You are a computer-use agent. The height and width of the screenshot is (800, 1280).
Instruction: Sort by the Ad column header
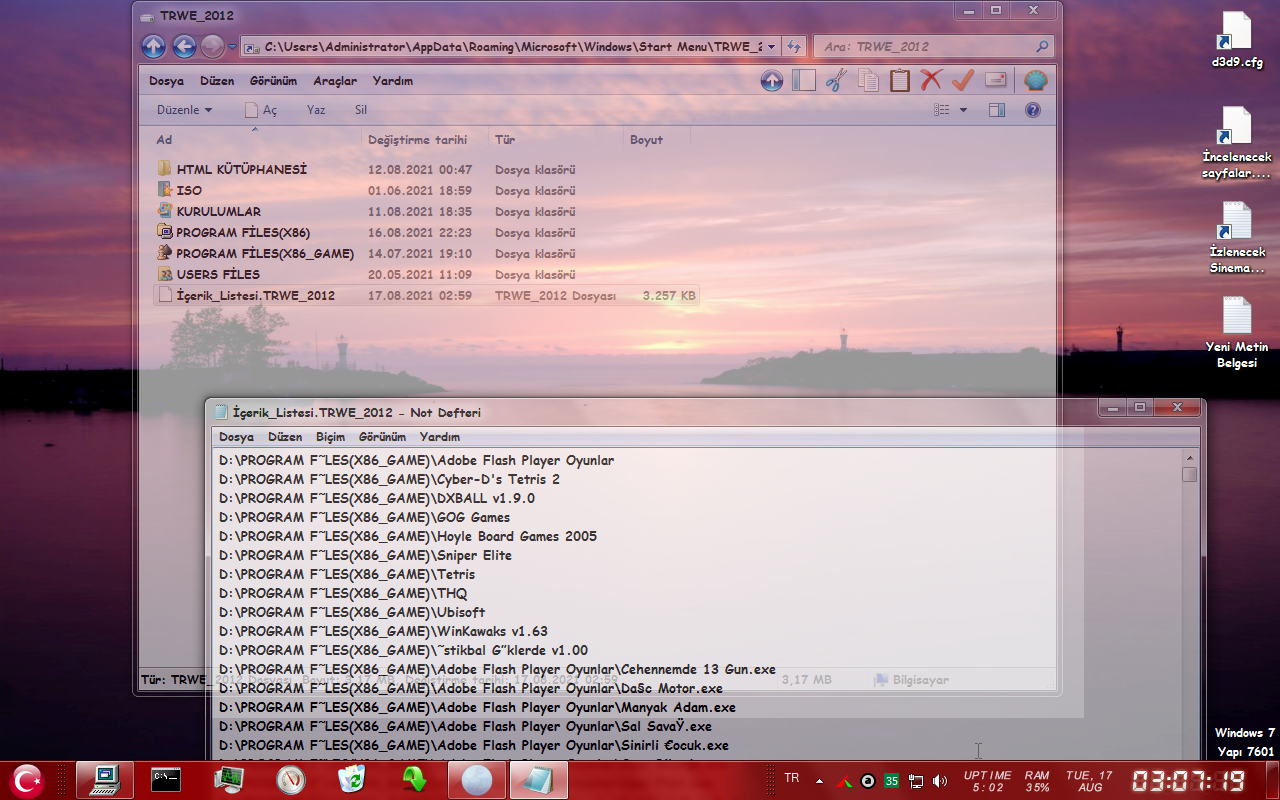coord(255,140)
